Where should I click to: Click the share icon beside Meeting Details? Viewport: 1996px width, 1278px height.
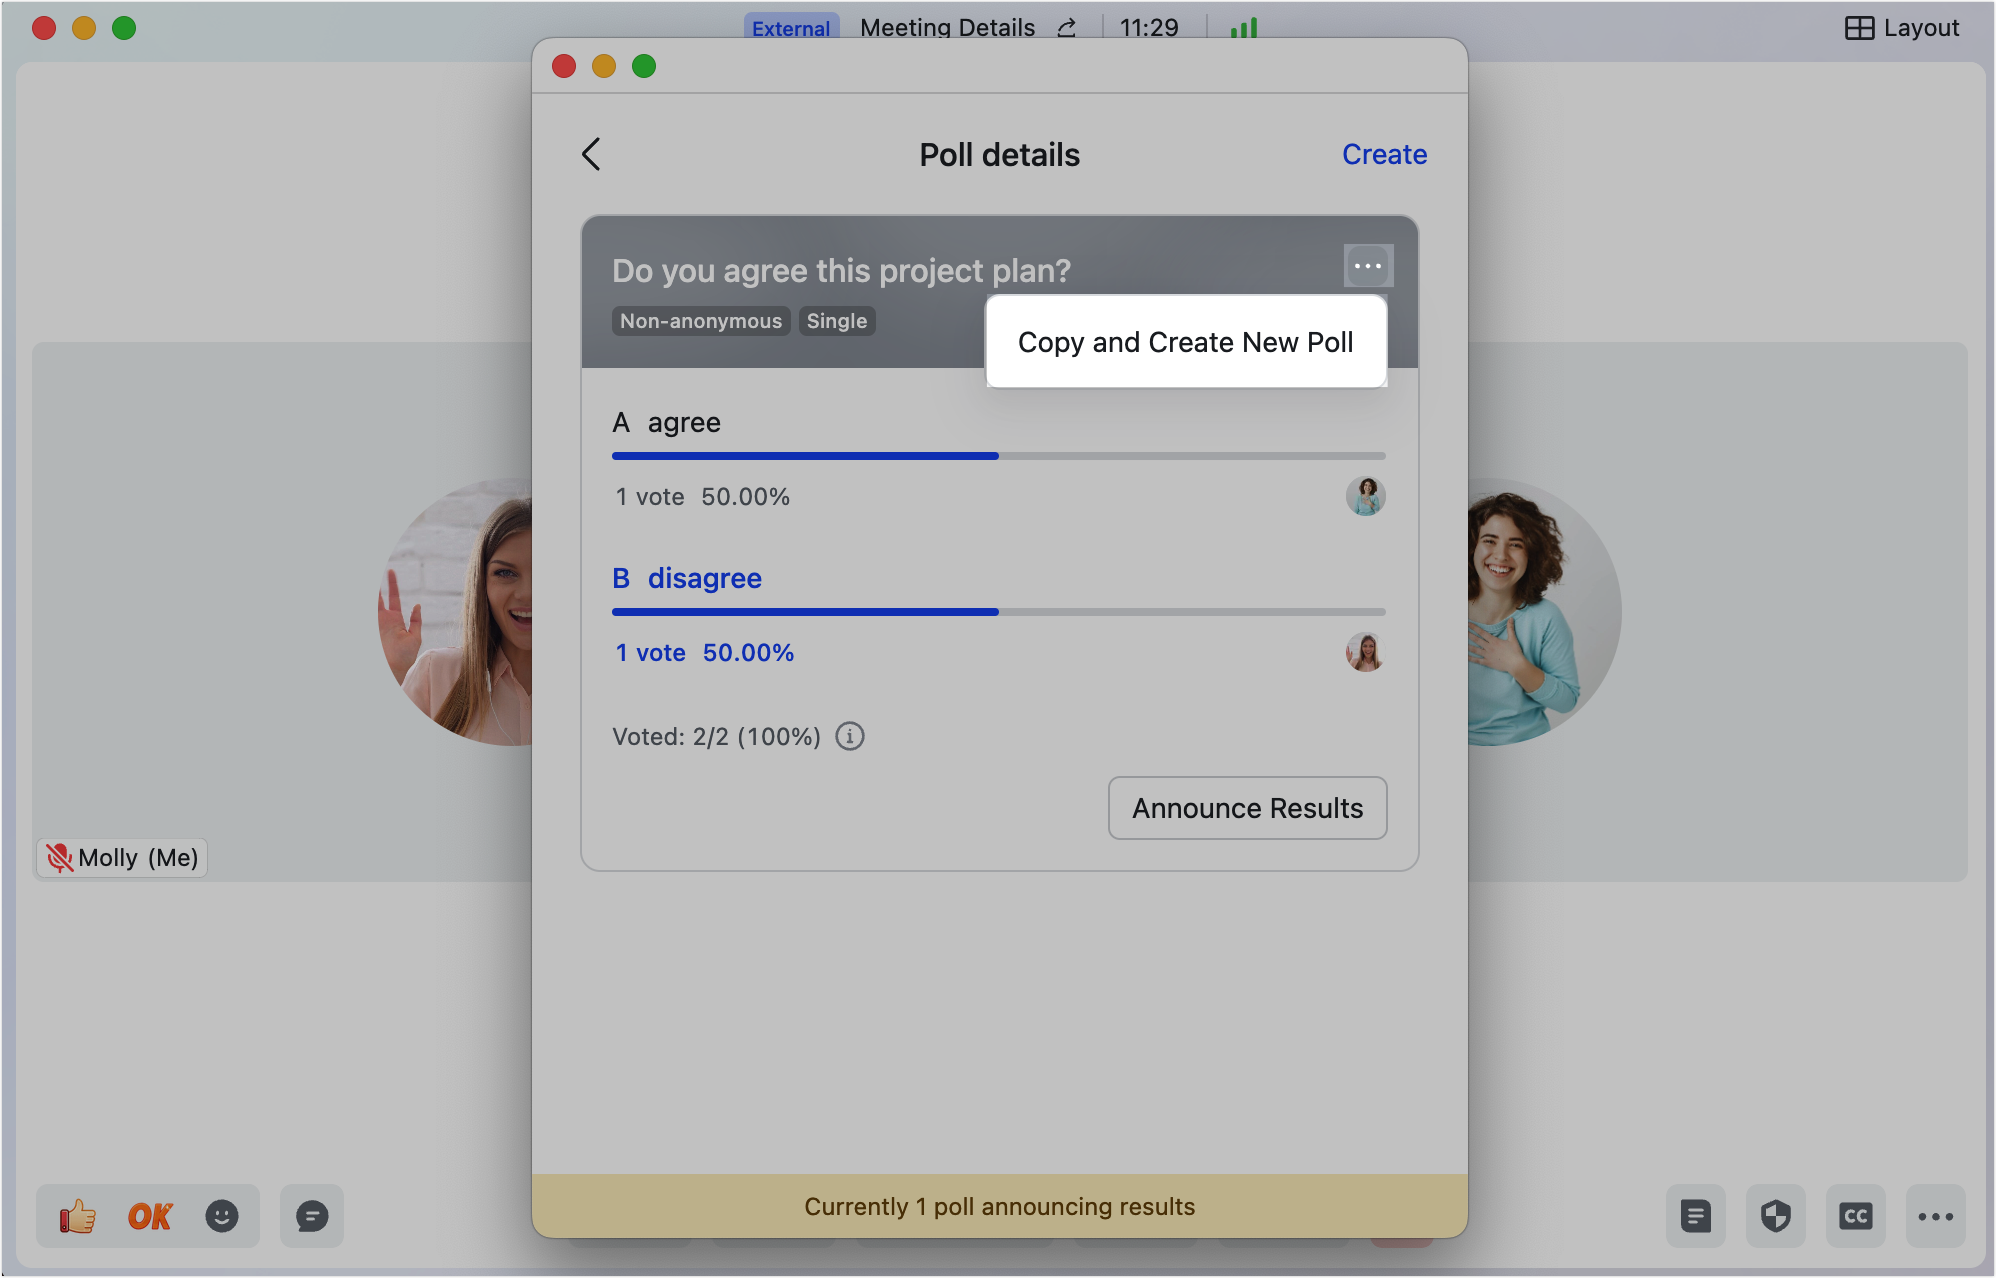[1067, 28]
